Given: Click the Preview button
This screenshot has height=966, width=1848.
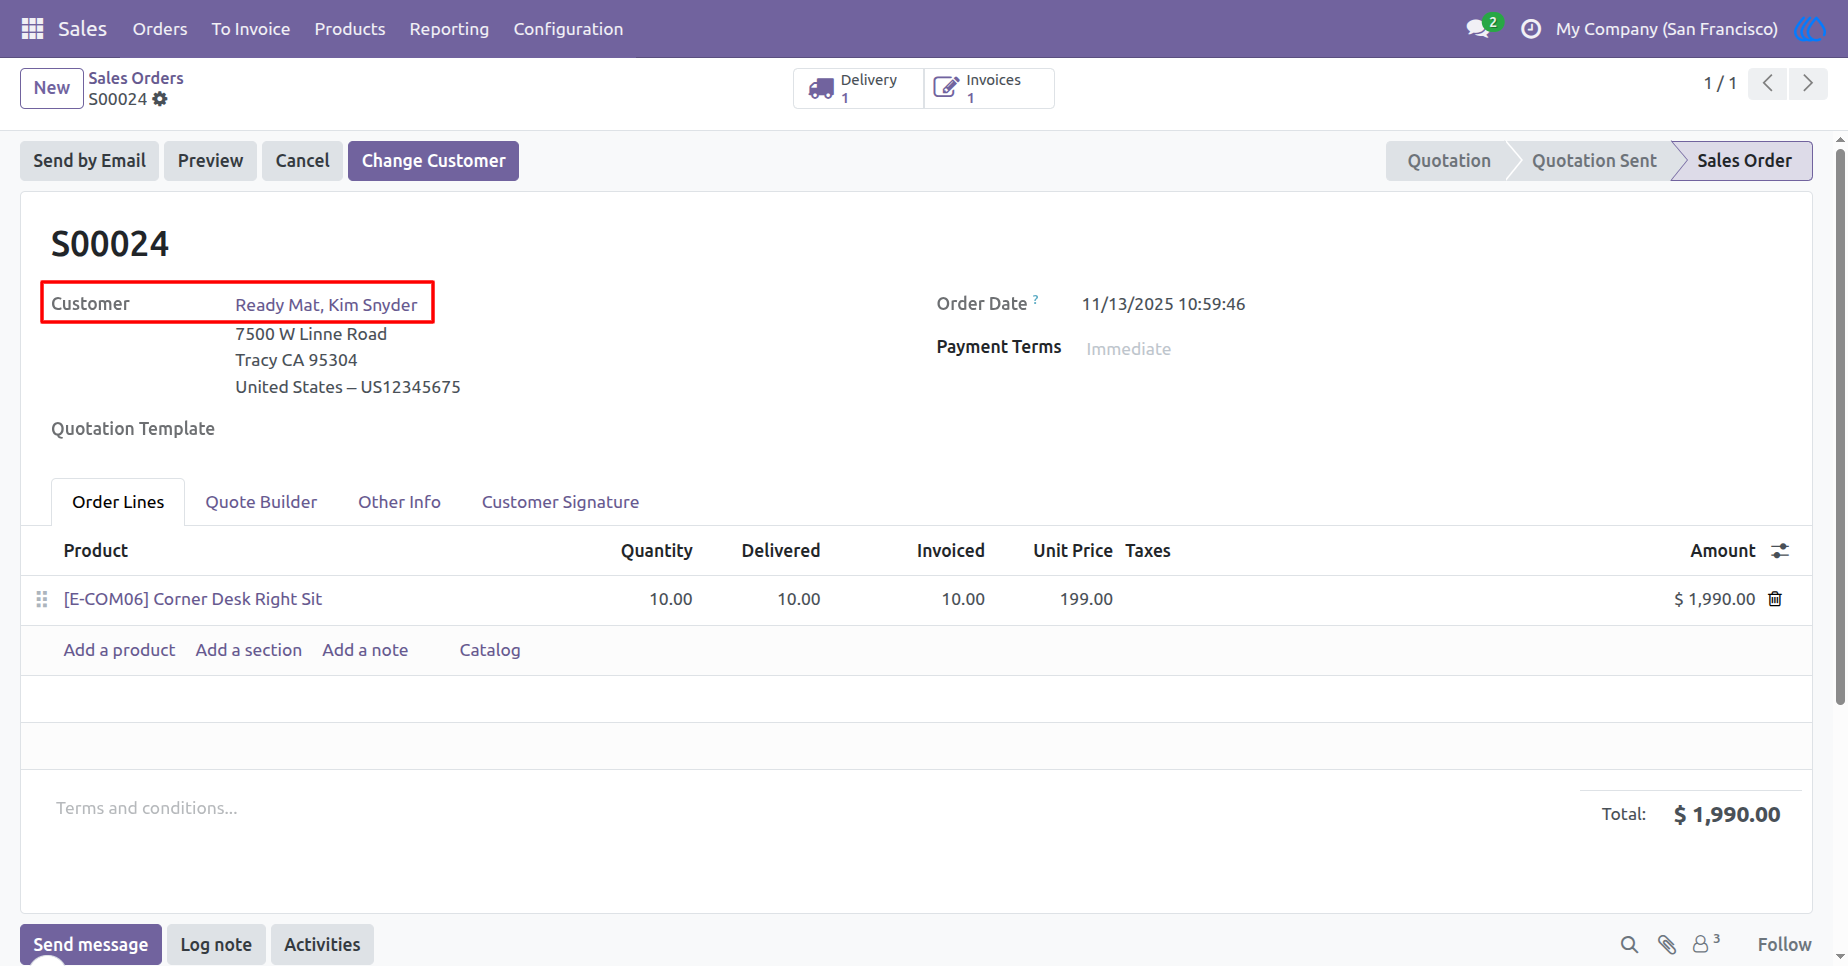Looking at the screenshot, I should [210, 161].
